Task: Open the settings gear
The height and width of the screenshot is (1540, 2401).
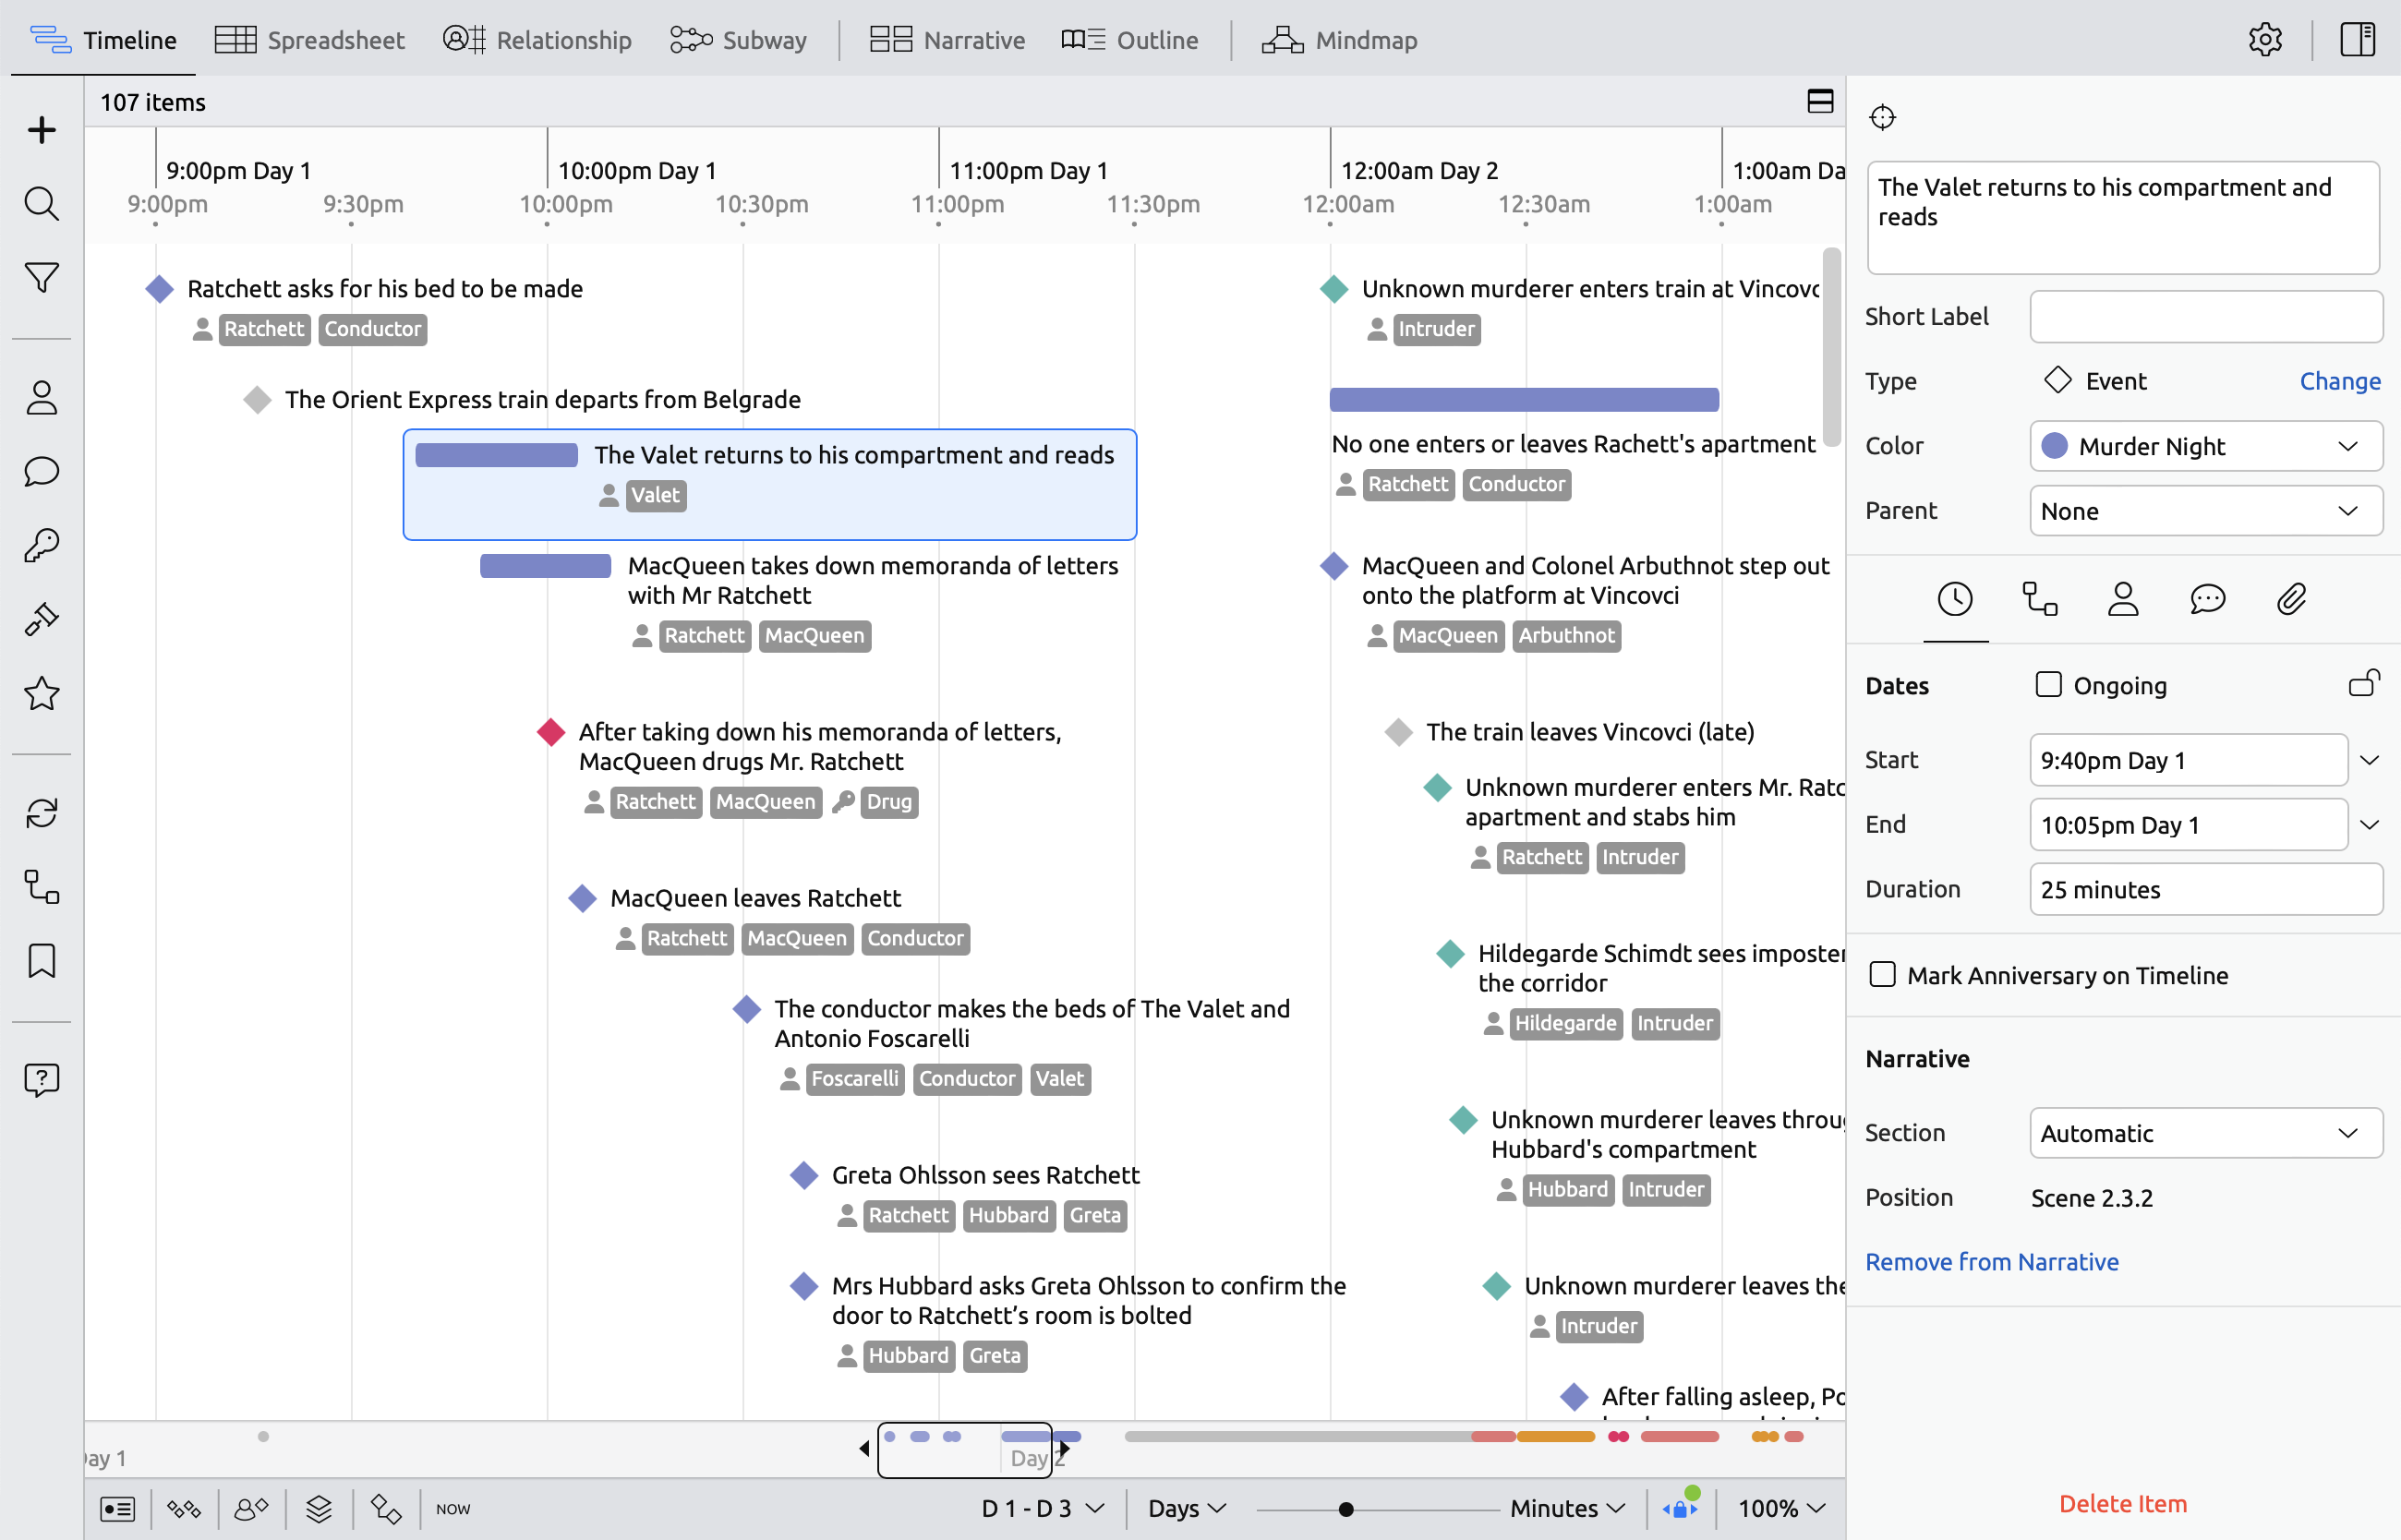Action: pyautogui.click(x=2266, y=39)
